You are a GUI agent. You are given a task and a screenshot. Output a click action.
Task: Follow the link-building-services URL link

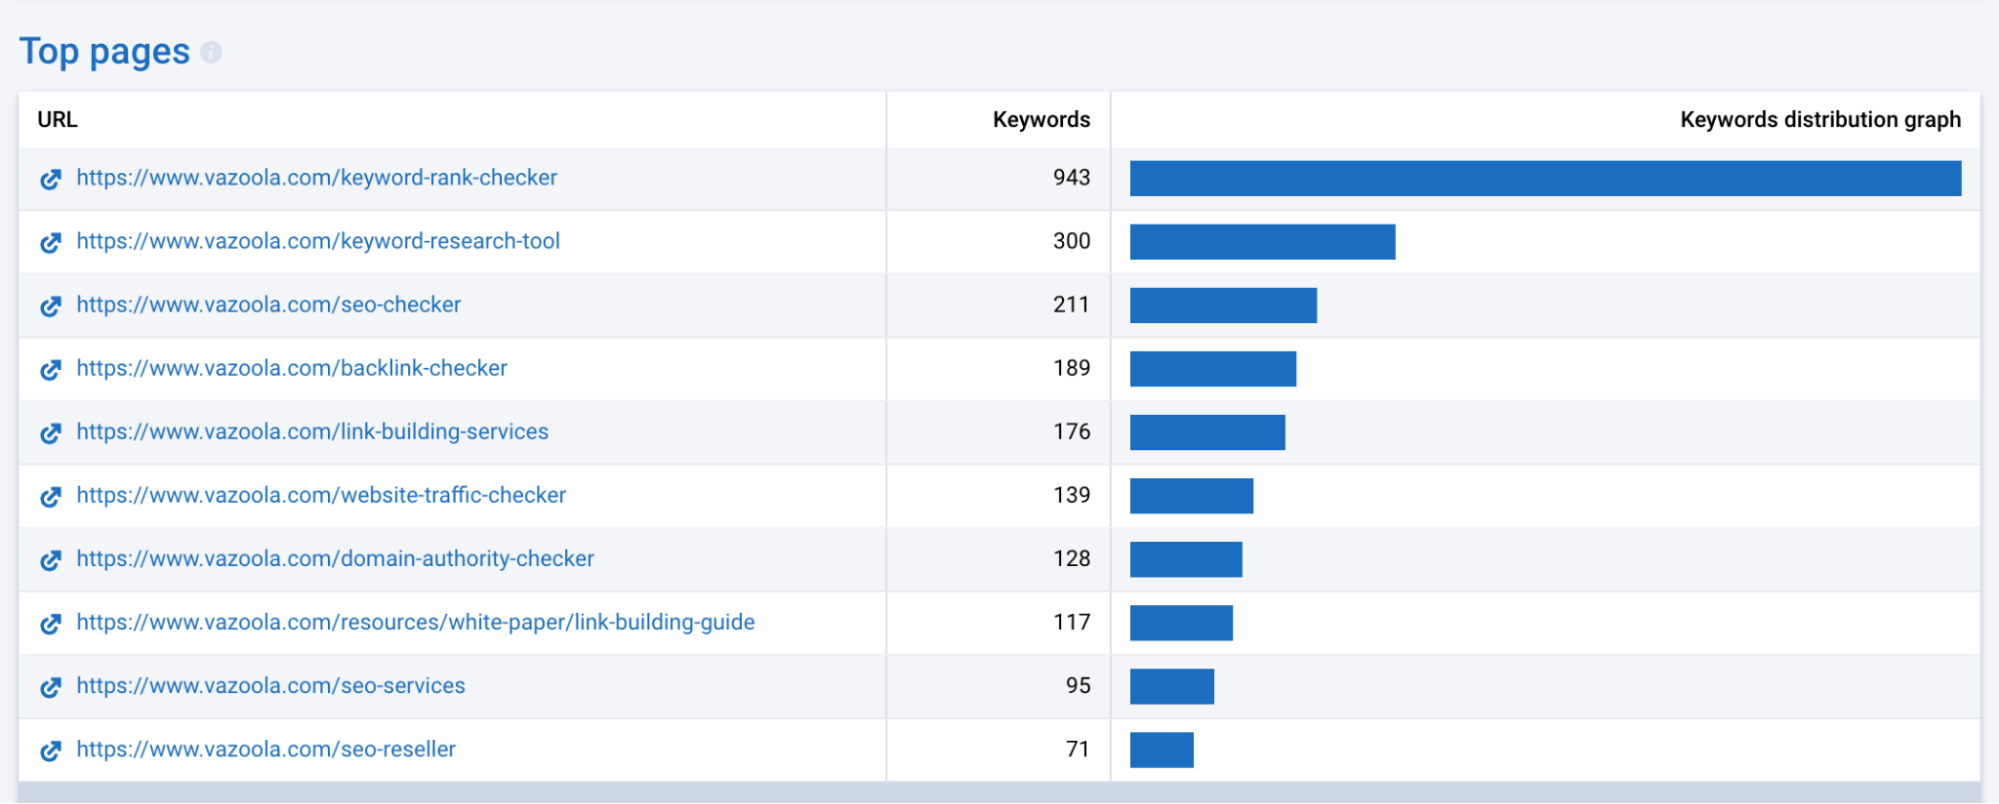pyautogui.click(x=313, y=432)
